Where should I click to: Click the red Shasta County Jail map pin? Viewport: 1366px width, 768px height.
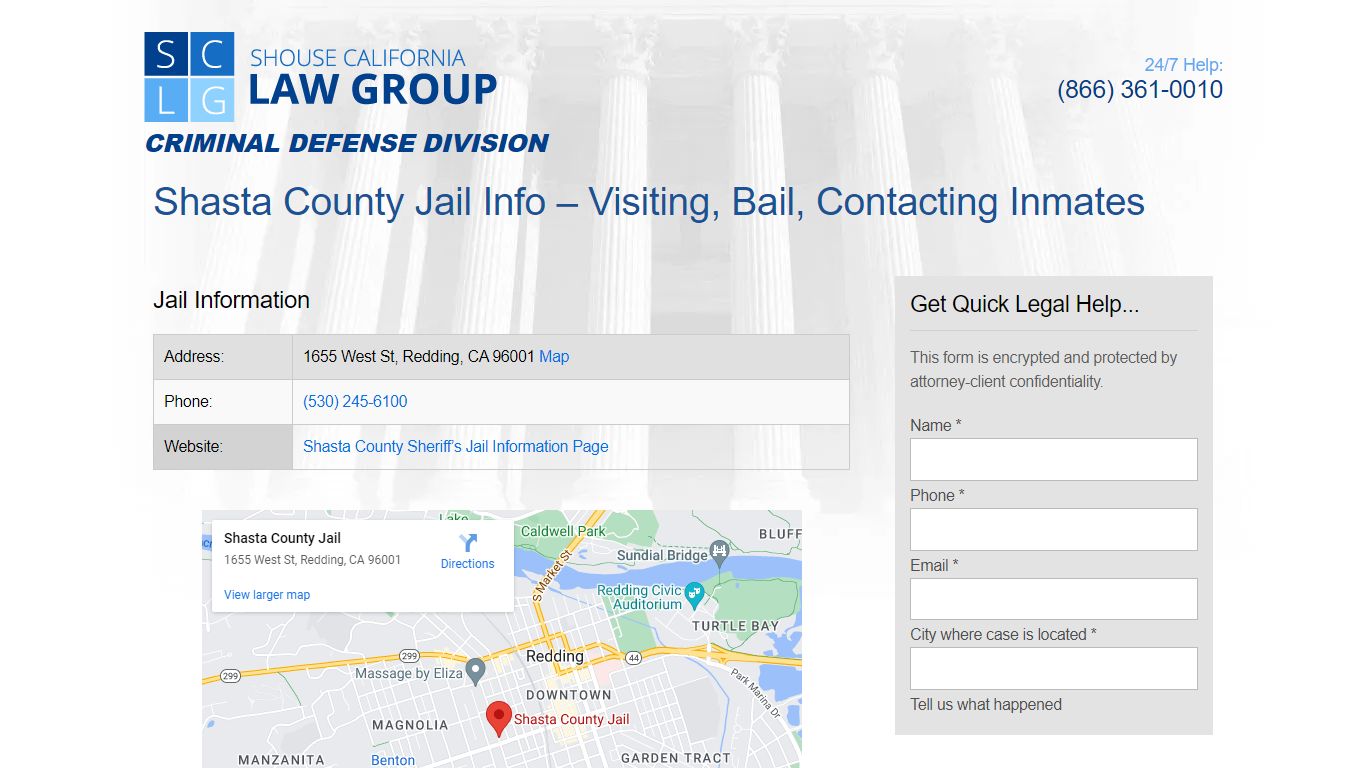pyautogui.click(x=499, y=719)
